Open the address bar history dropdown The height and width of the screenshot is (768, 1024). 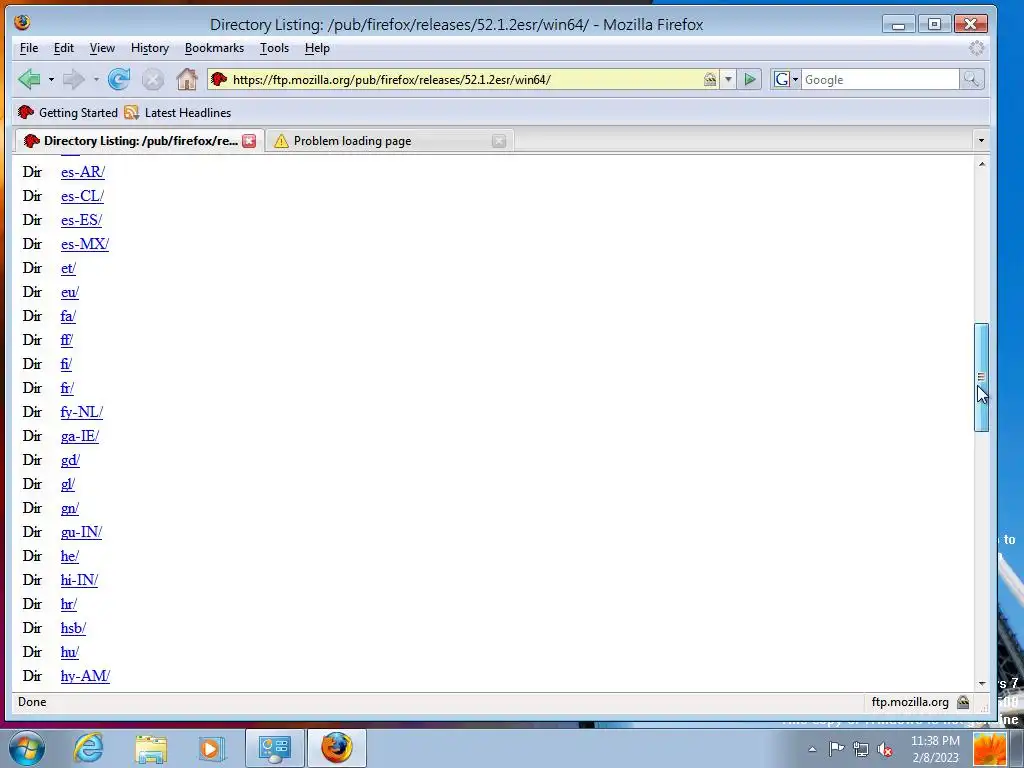(x=728, y=80)
